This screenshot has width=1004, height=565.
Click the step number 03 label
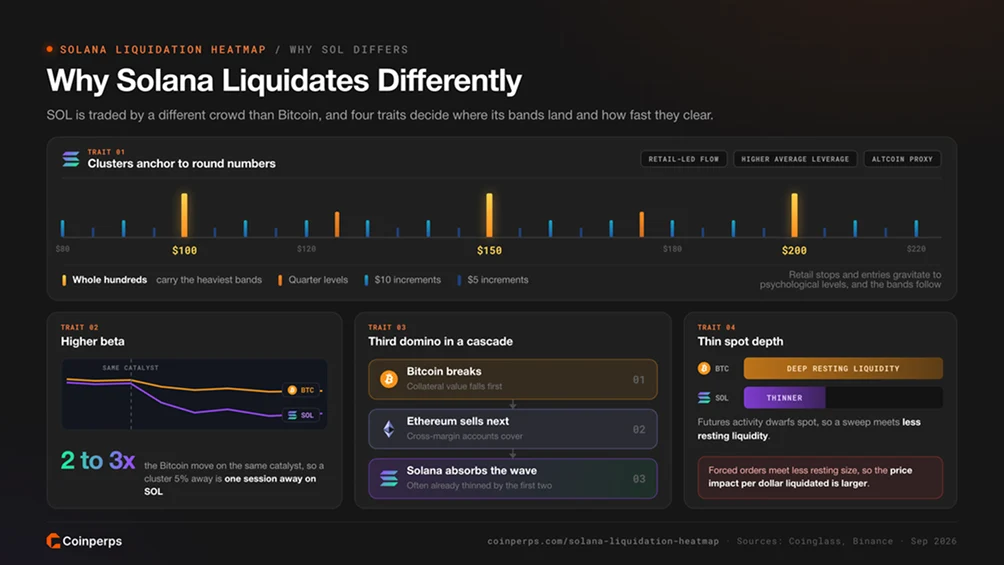[639, 479]
